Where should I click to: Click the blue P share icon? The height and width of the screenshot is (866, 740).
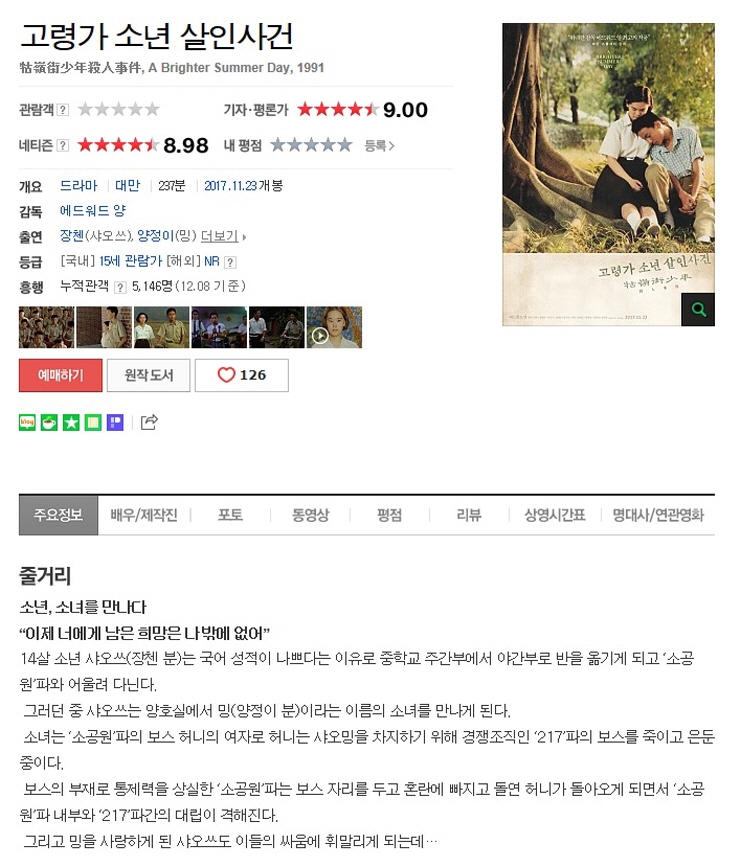coord(115,423)
